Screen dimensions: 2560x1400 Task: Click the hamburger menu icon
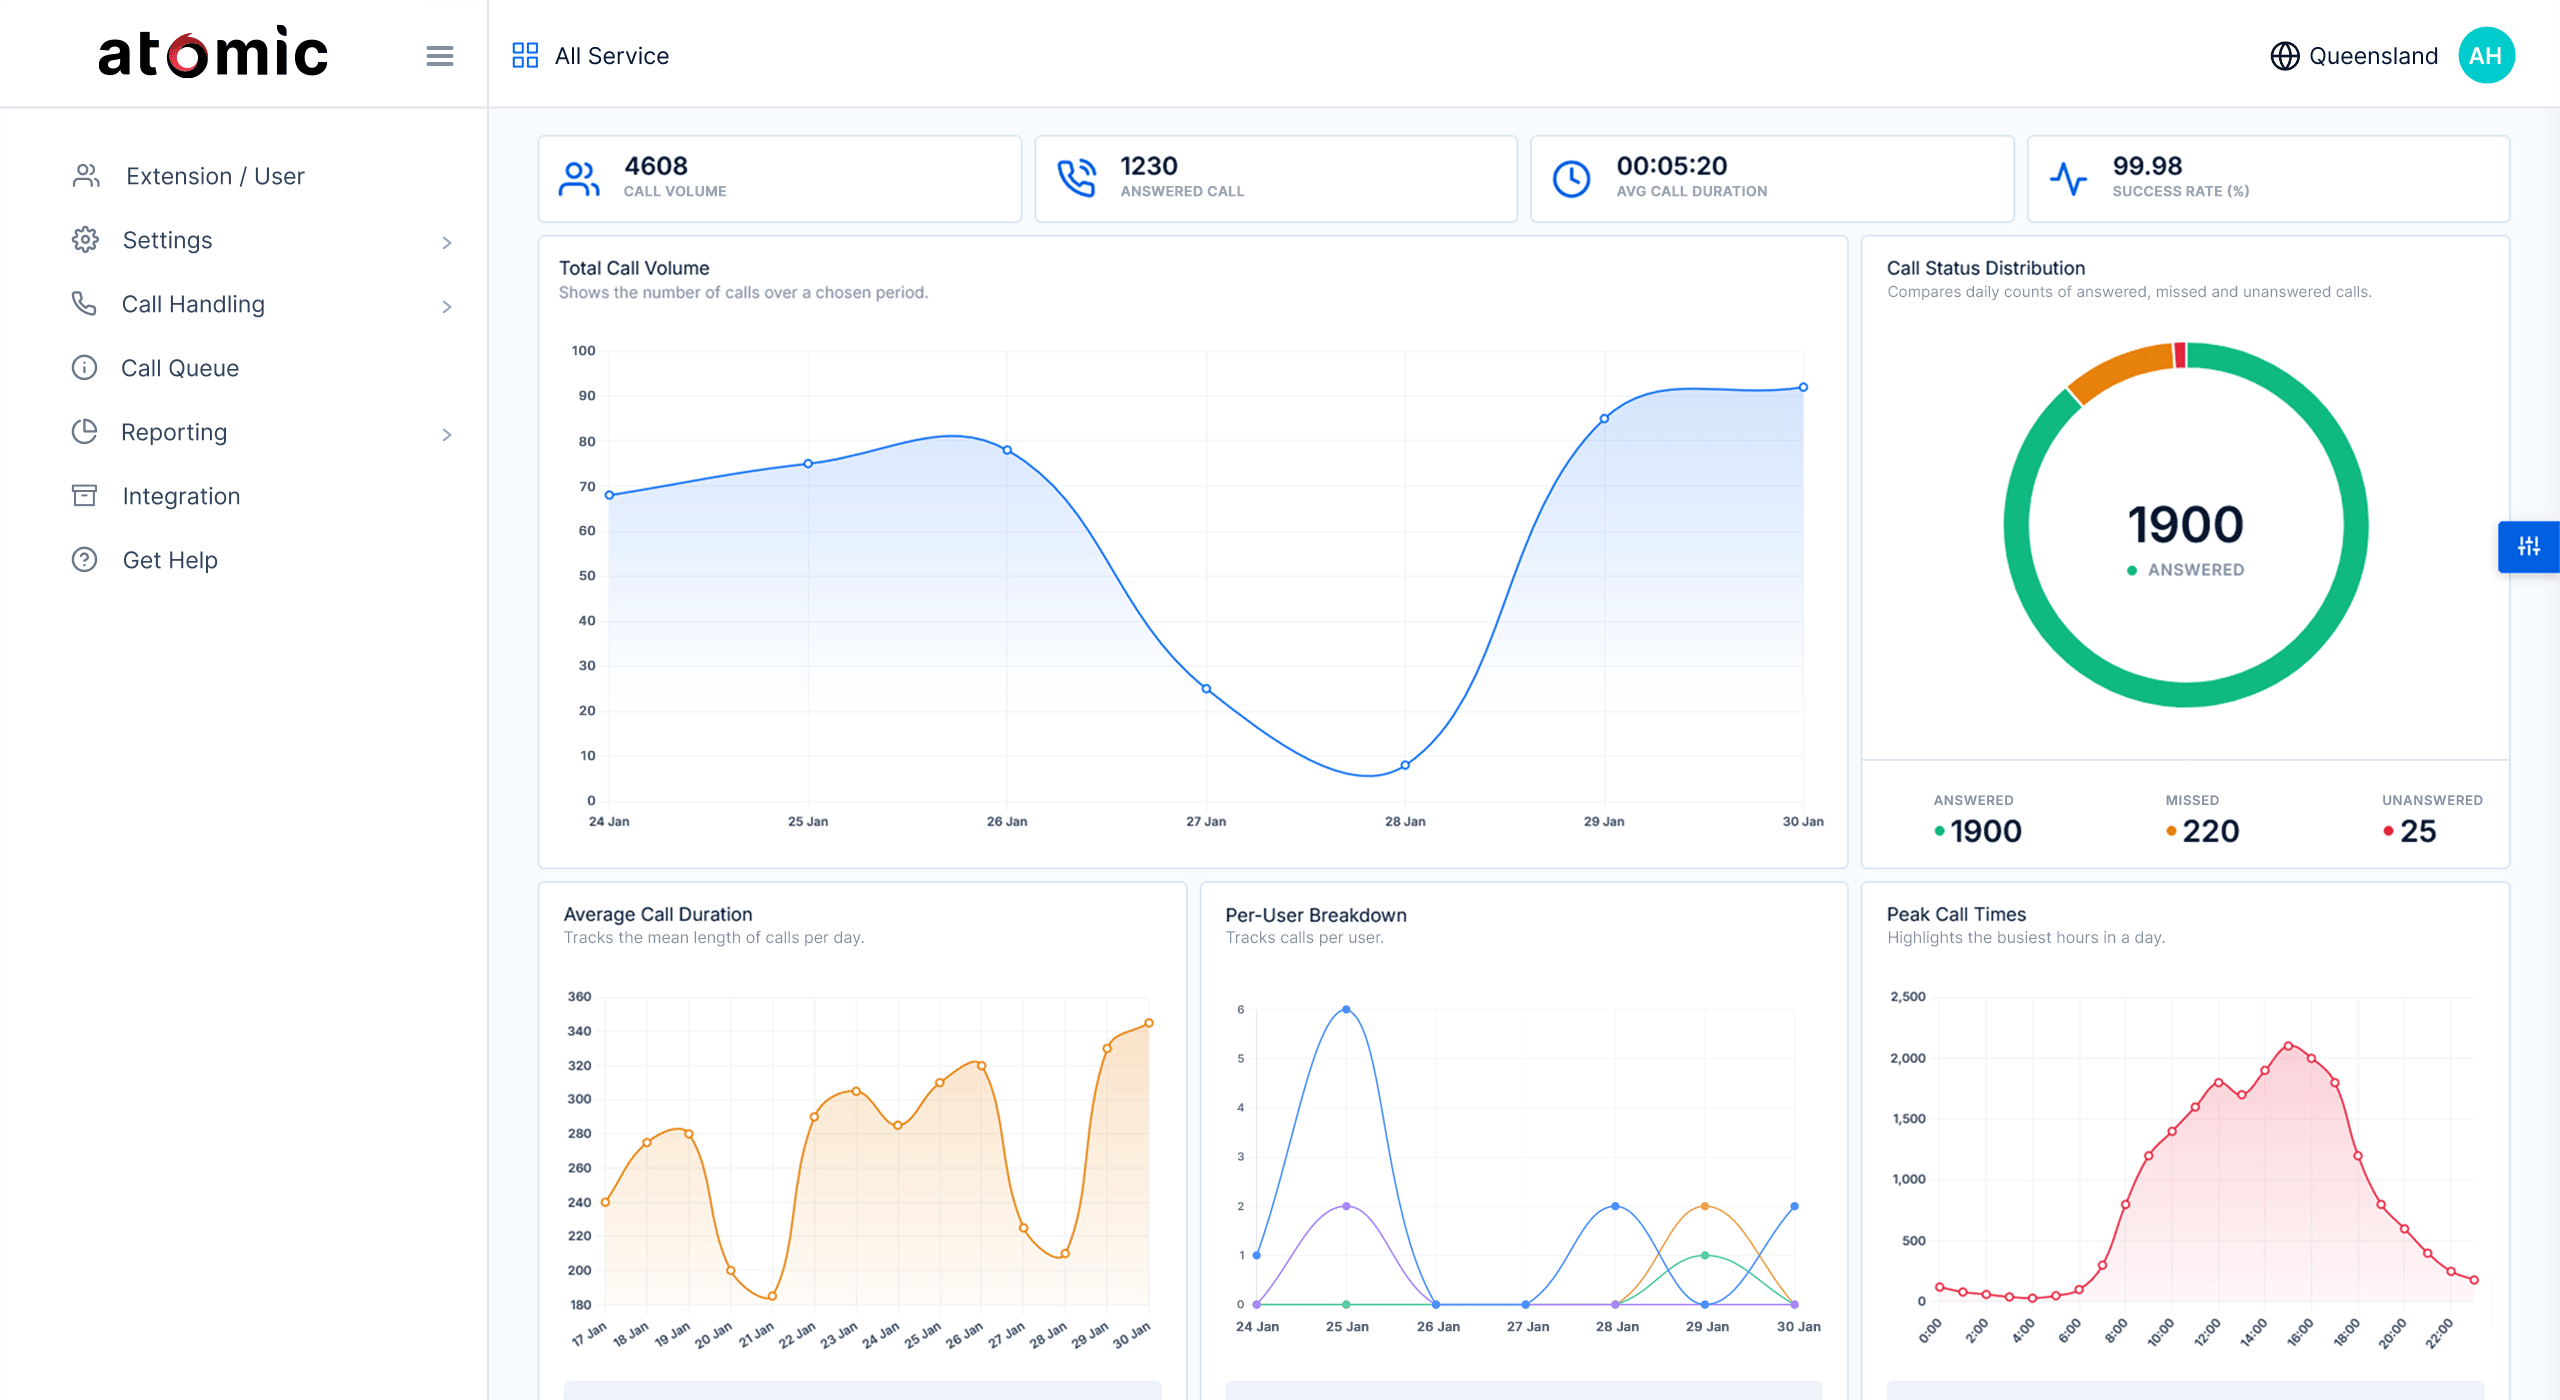[439, 56]
